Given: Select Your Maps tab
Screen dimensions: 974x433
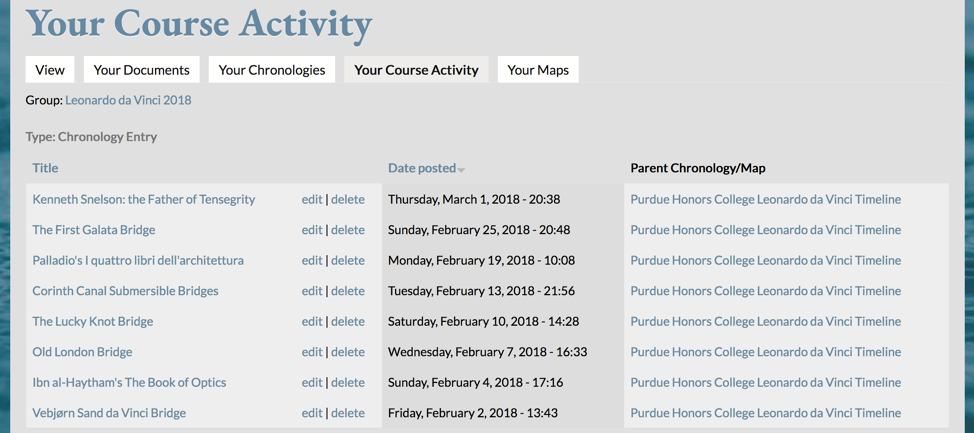Looking at the screenshot, I should [x=538, y=70].
